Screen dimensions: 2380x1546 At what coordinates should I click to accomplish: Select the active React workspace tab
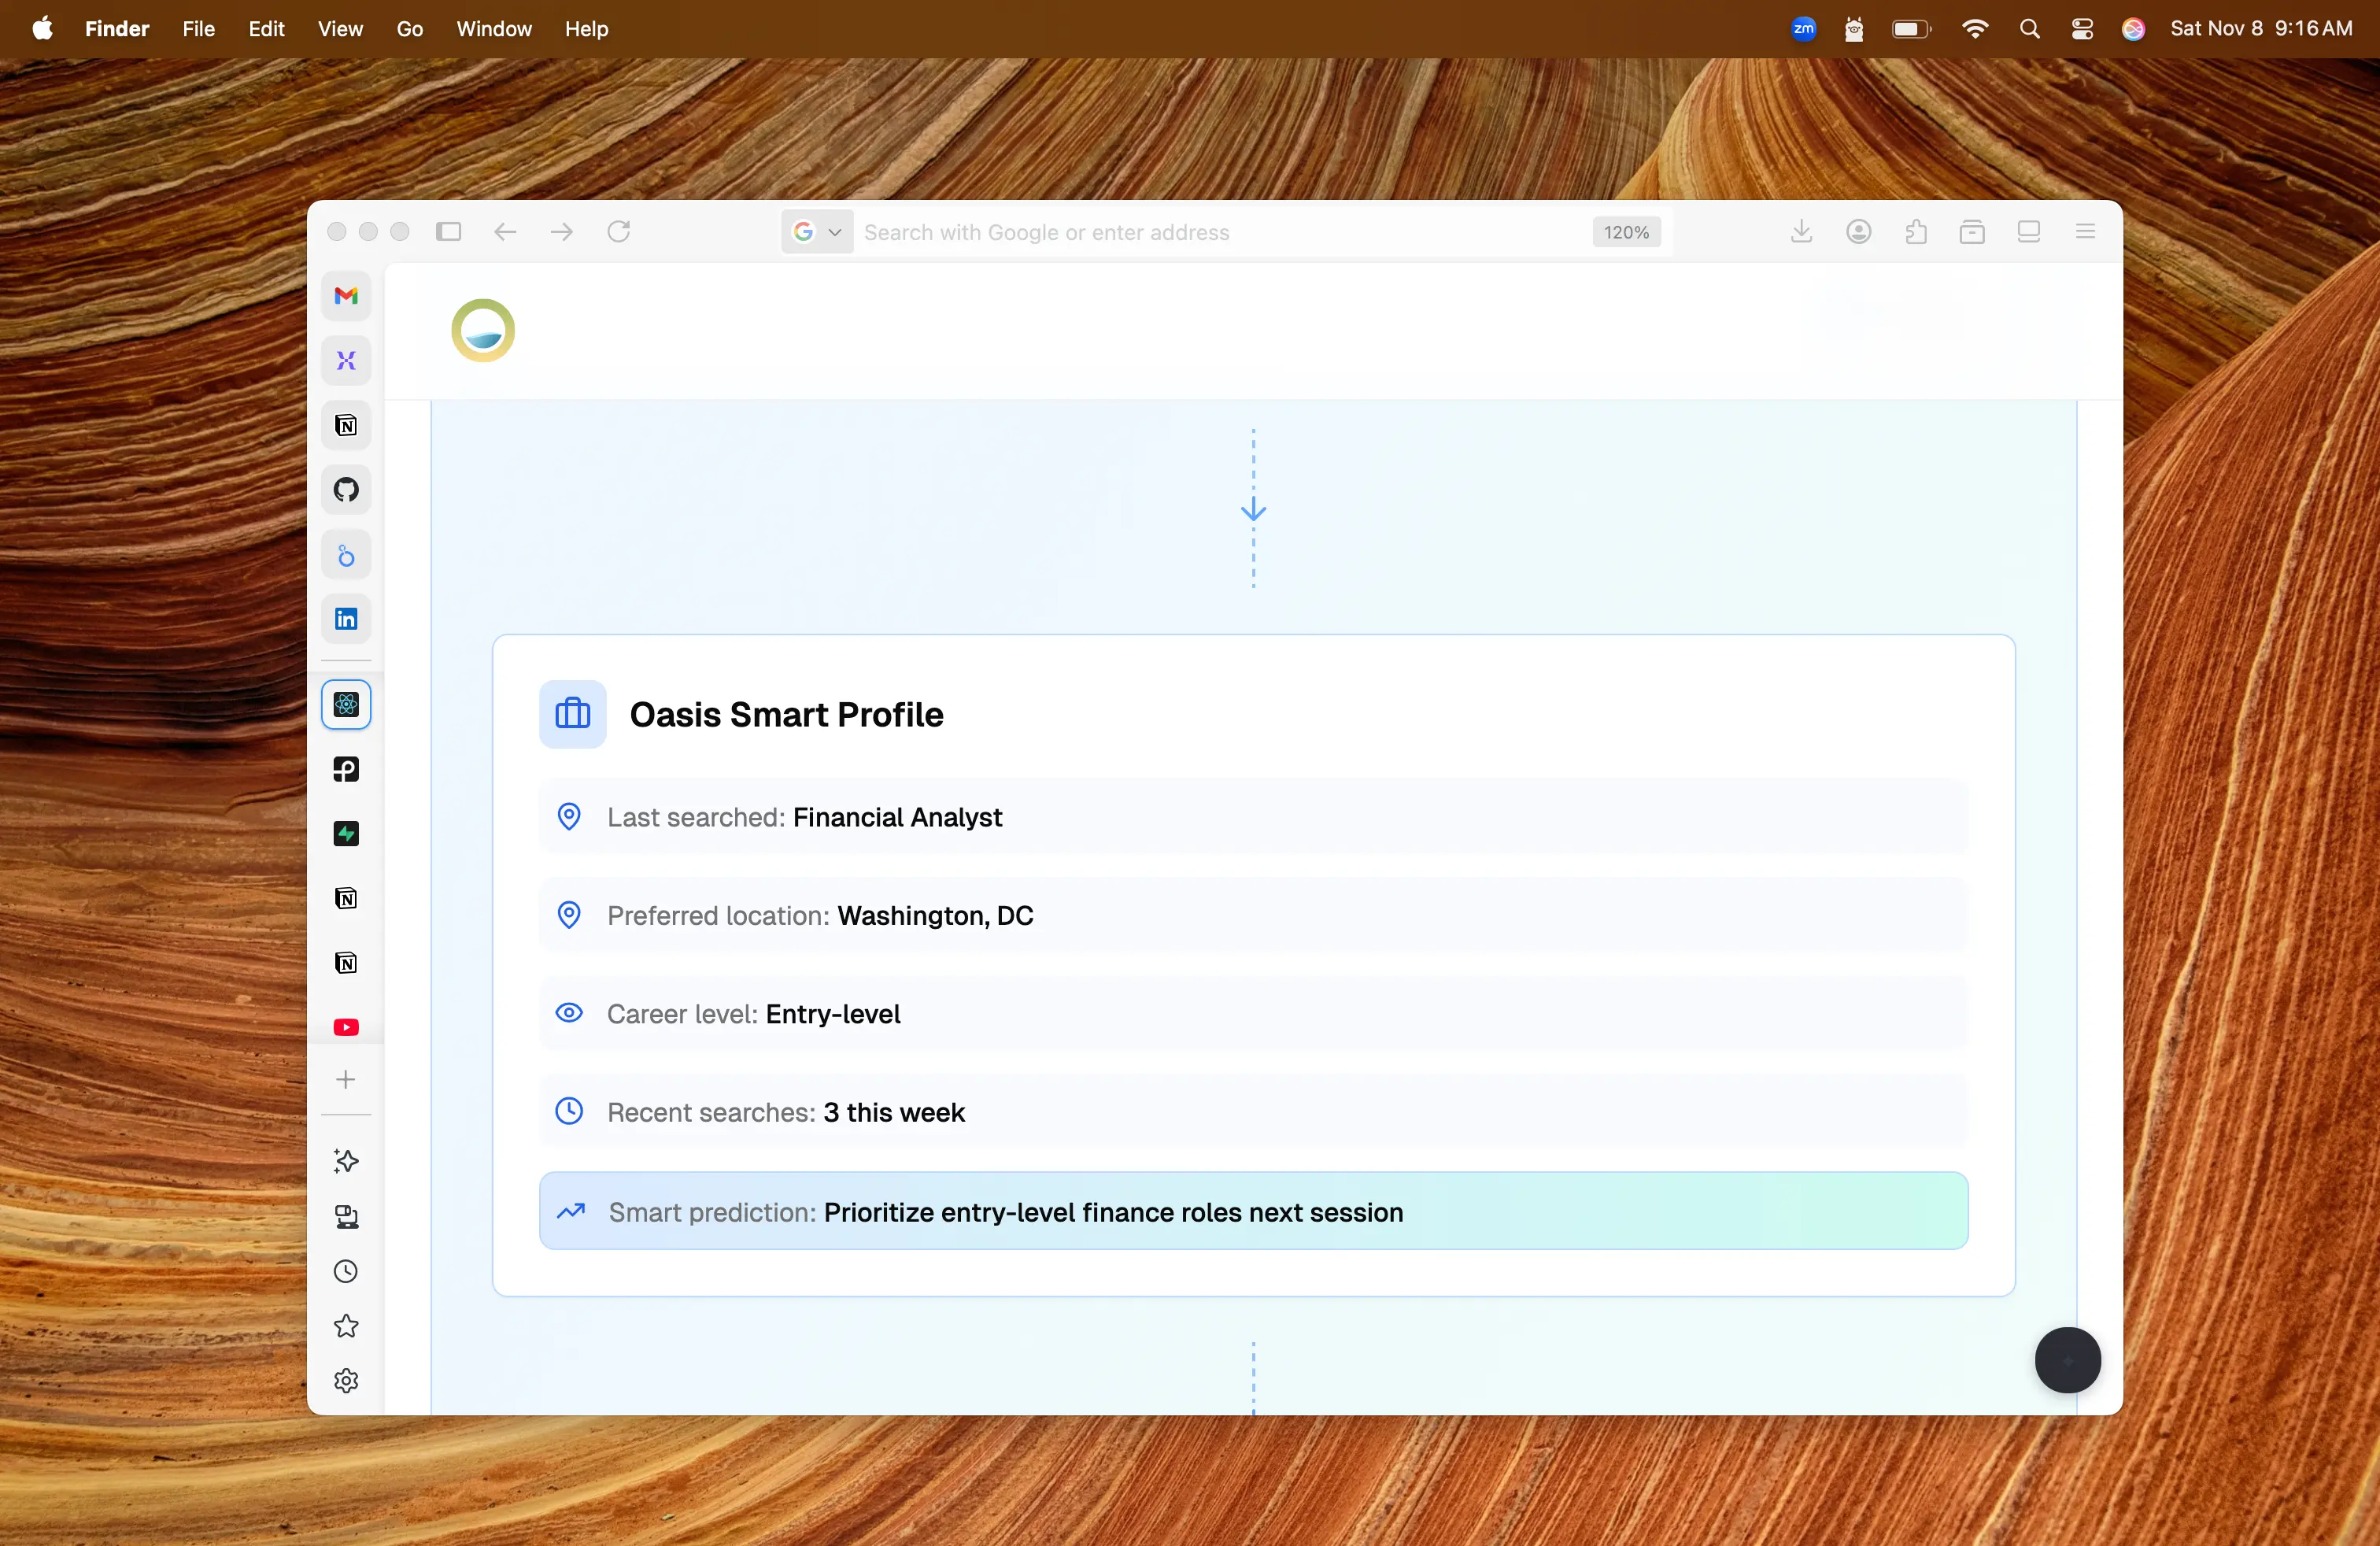click(x=346, y=704)
